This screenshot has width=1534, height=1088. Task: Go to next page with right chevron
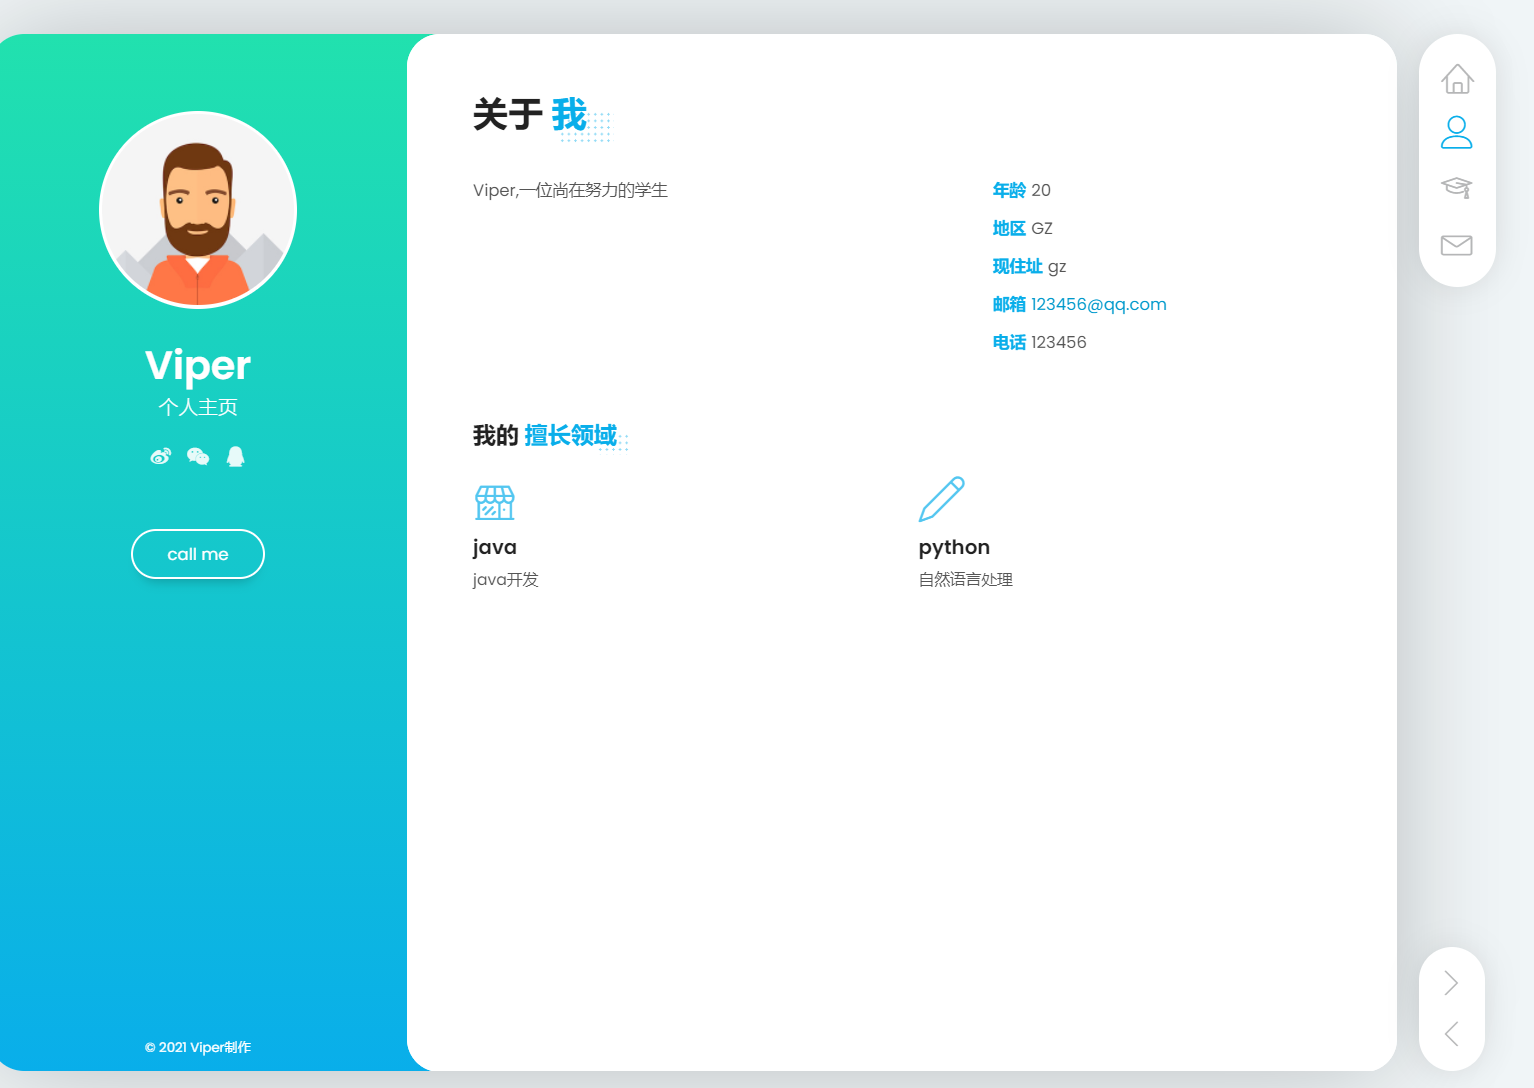point(1451,983)
